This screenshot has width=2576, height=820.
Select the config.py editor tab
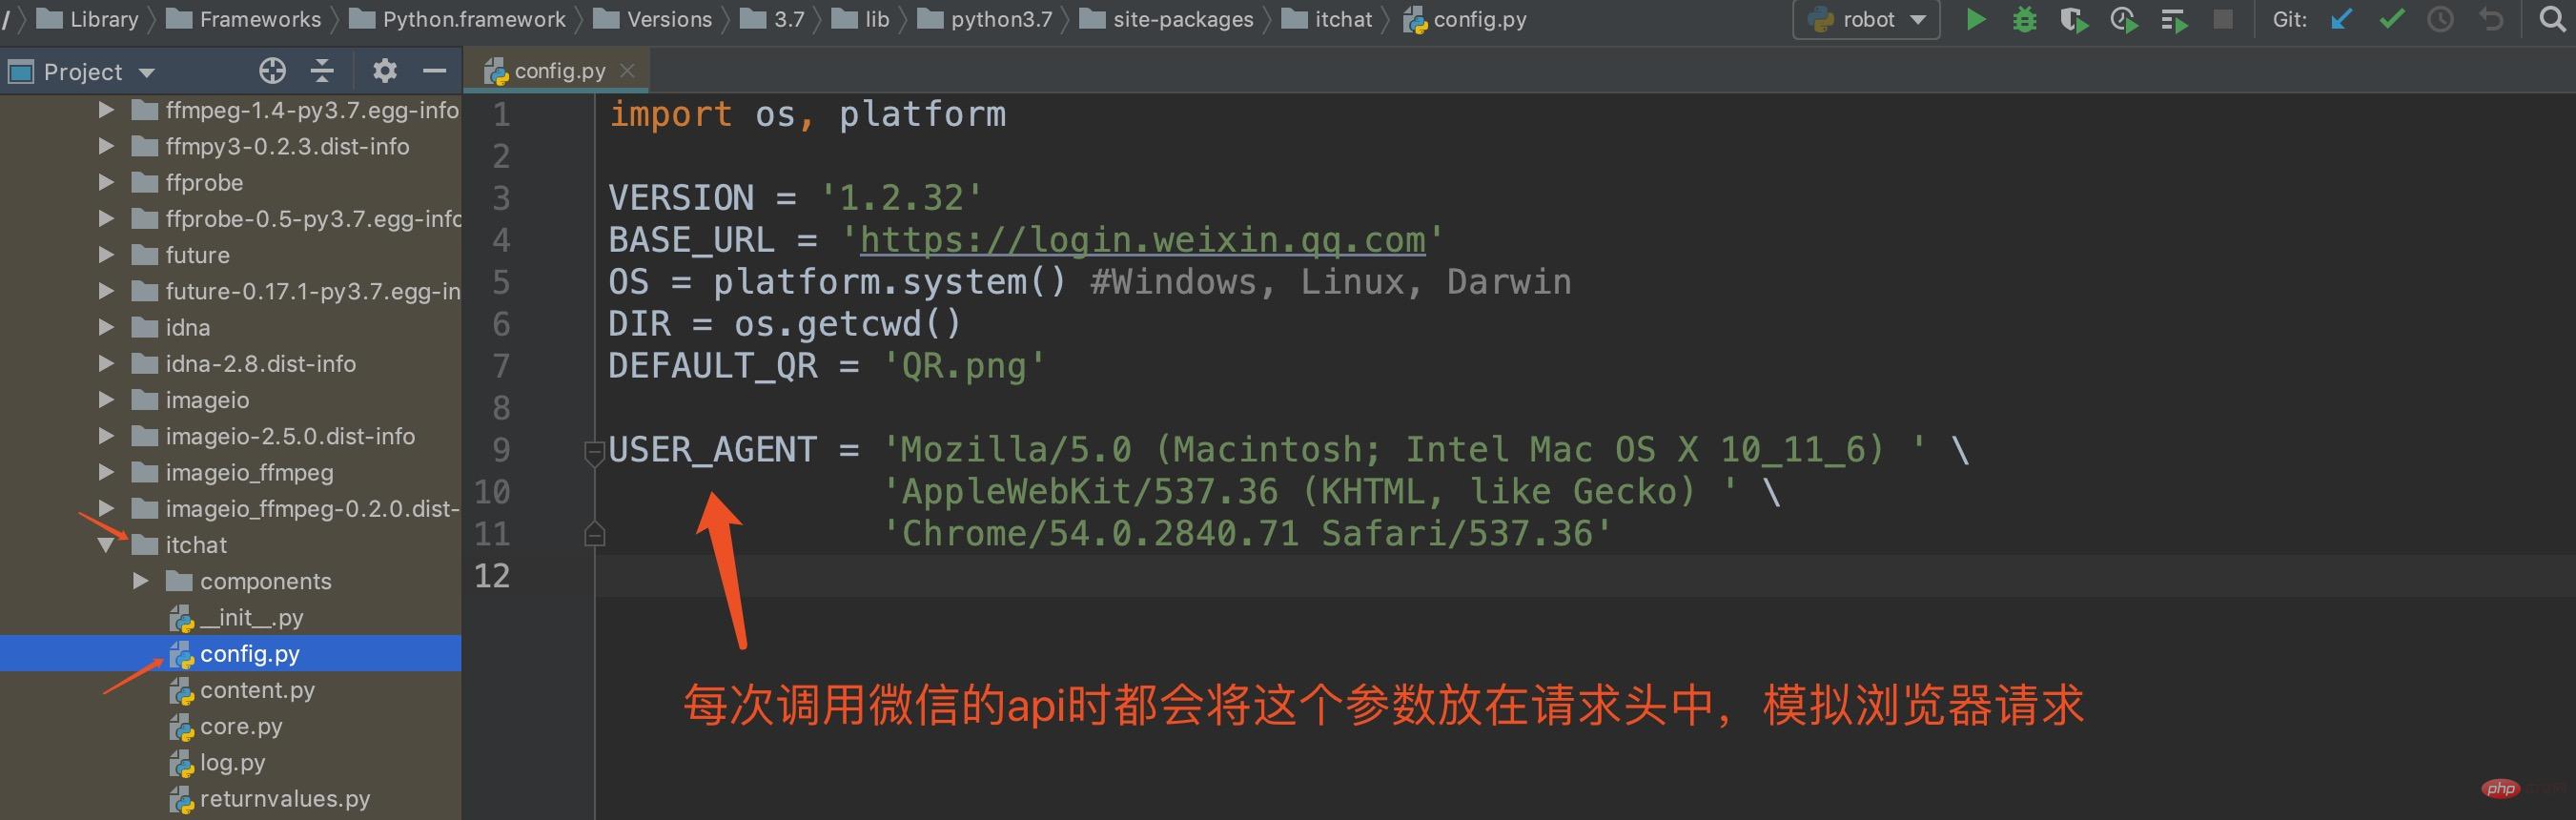point(558,71)
